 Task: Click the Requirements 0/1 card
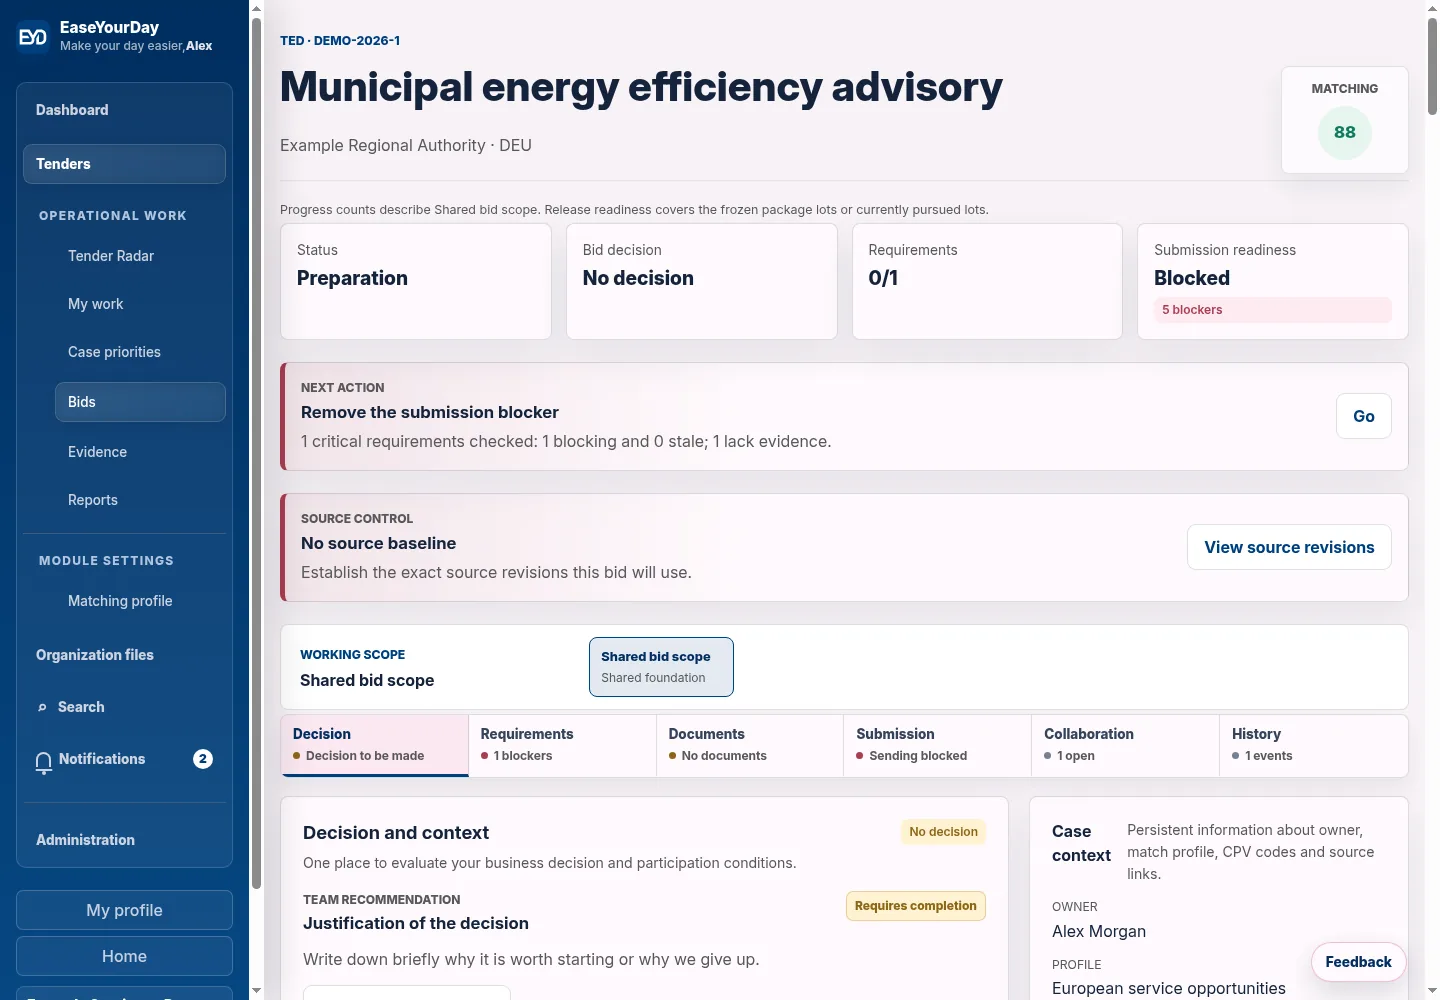point(987,281)
